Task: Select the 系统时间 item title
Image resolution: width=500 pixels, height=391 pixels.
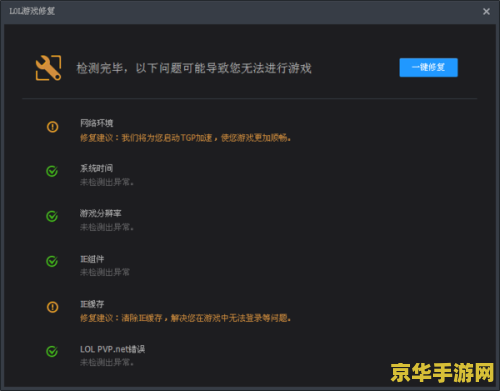Action: (x=96, y=168)
